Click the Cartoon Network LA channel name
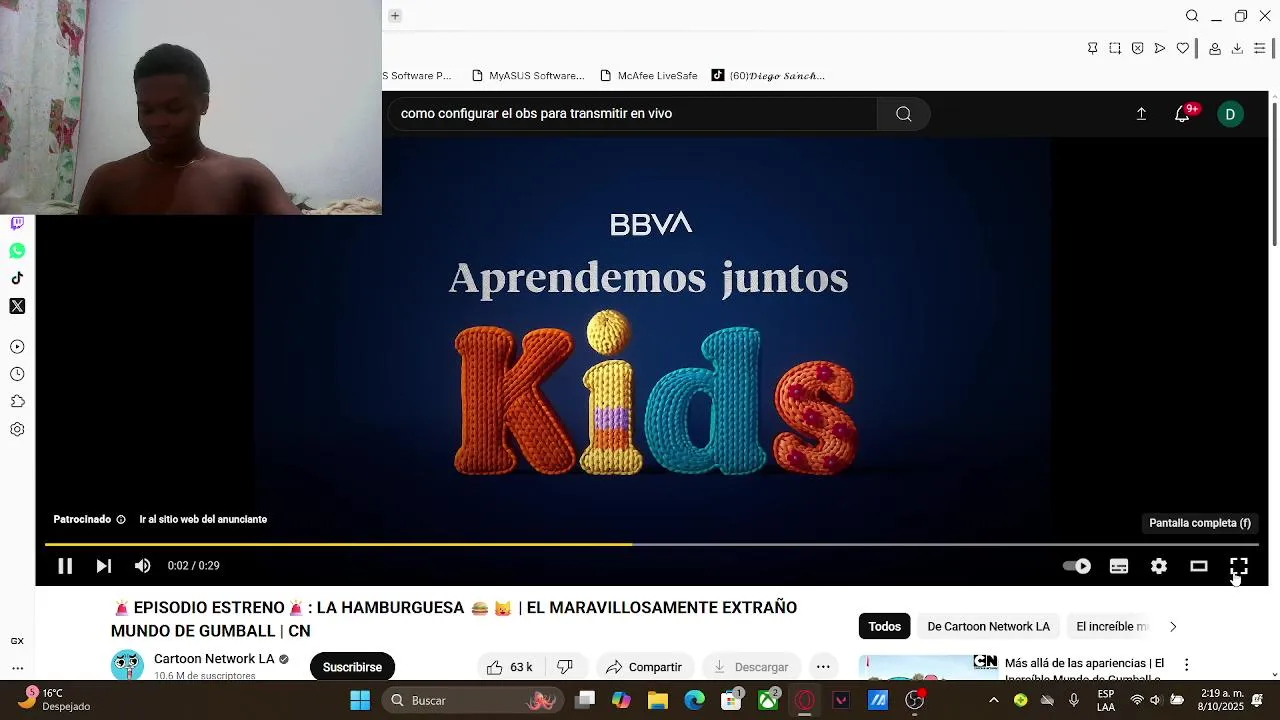This screenshot has width=1280, height=720. tap(214, 659)
